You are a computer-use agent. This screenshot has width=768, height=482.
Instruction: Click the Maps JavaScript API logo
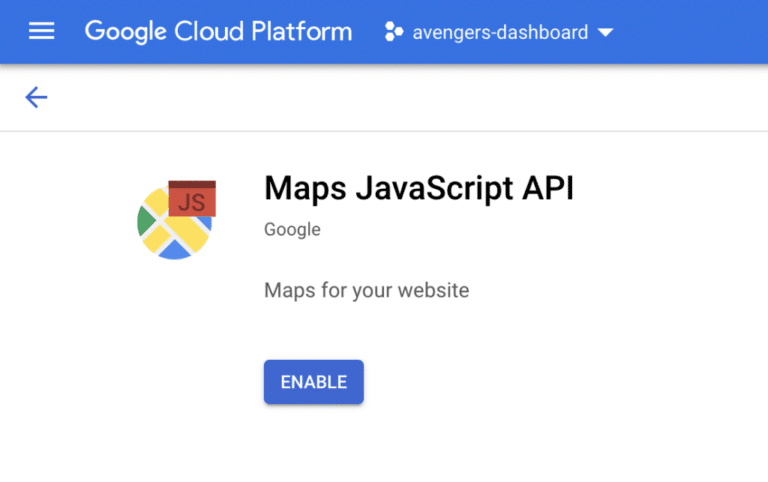click(176, 220)
